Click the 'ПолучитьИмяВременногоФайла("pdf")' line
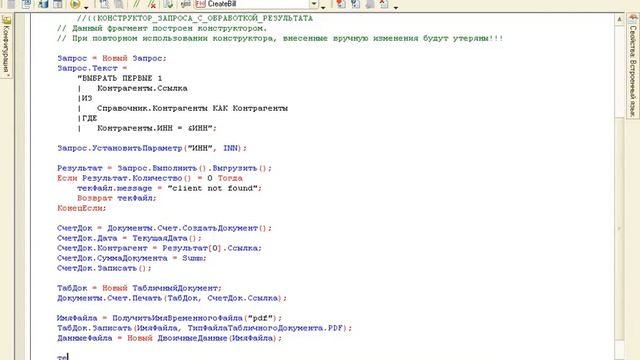Image resolution: width=640 pixels, height=360 pixels. point(169,318)
